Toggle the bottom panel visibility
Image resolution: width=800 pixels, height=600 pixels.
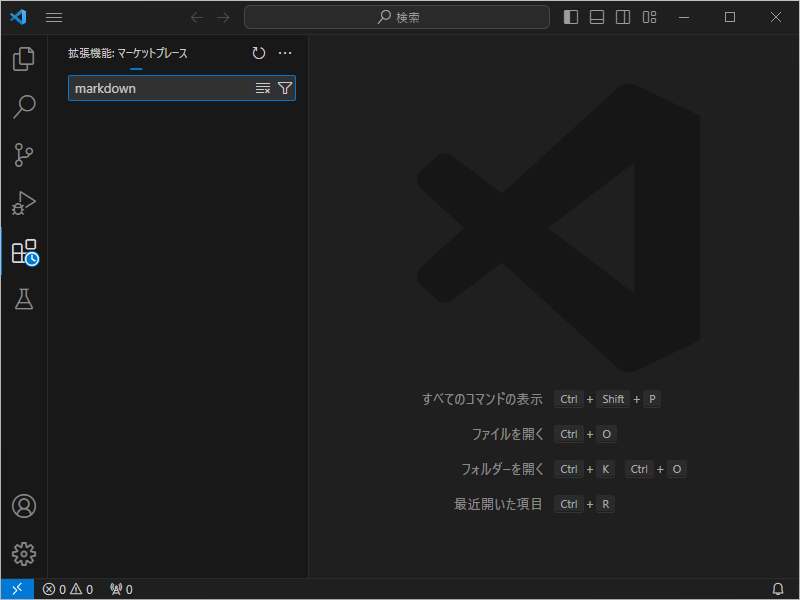596,17
